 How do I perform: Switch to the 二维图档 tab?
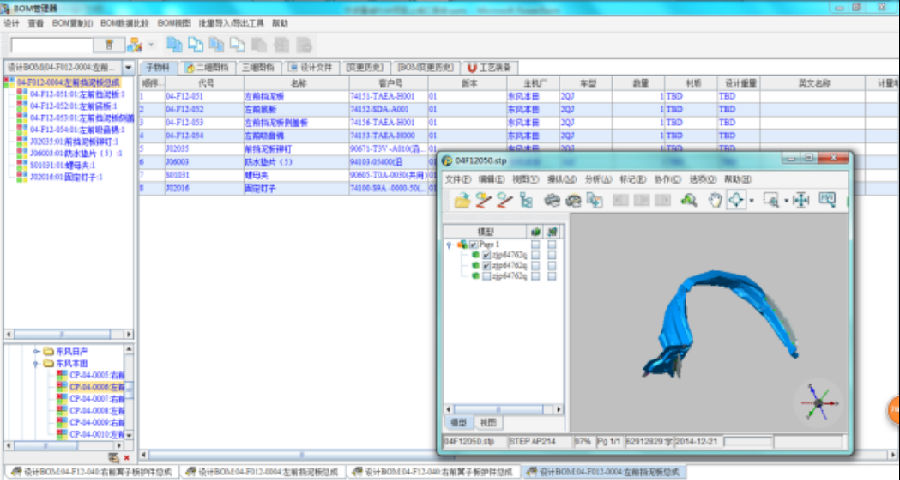tap(207, 67)
